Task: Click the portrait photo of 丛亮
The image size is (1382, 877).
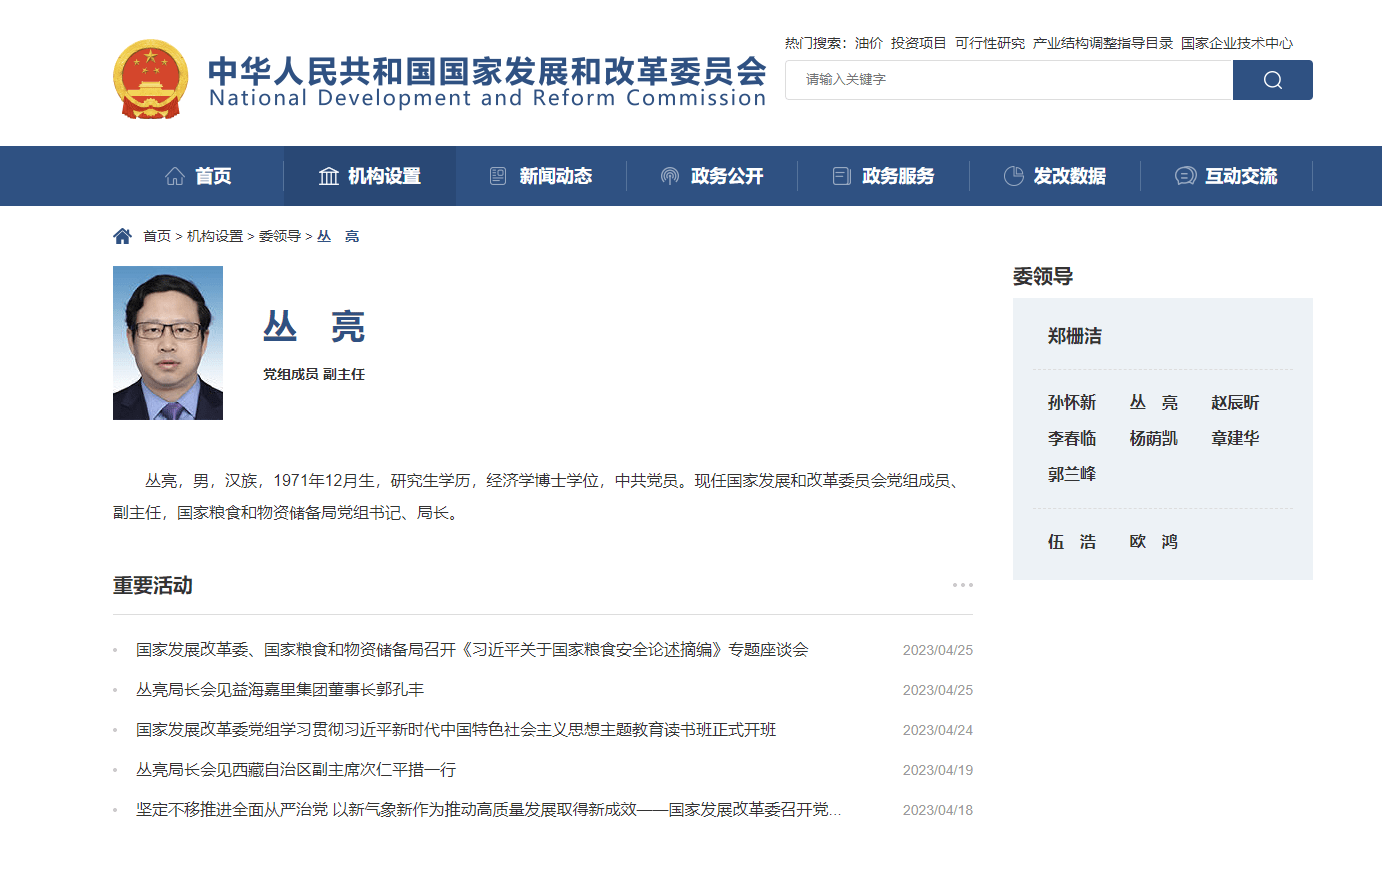Action: (168, 343)
